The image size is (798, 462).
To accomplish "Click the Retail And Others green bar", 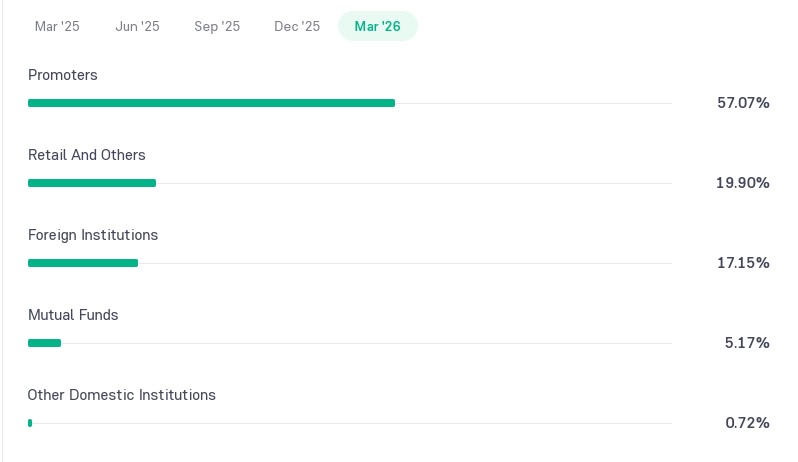I will point(92,183).
